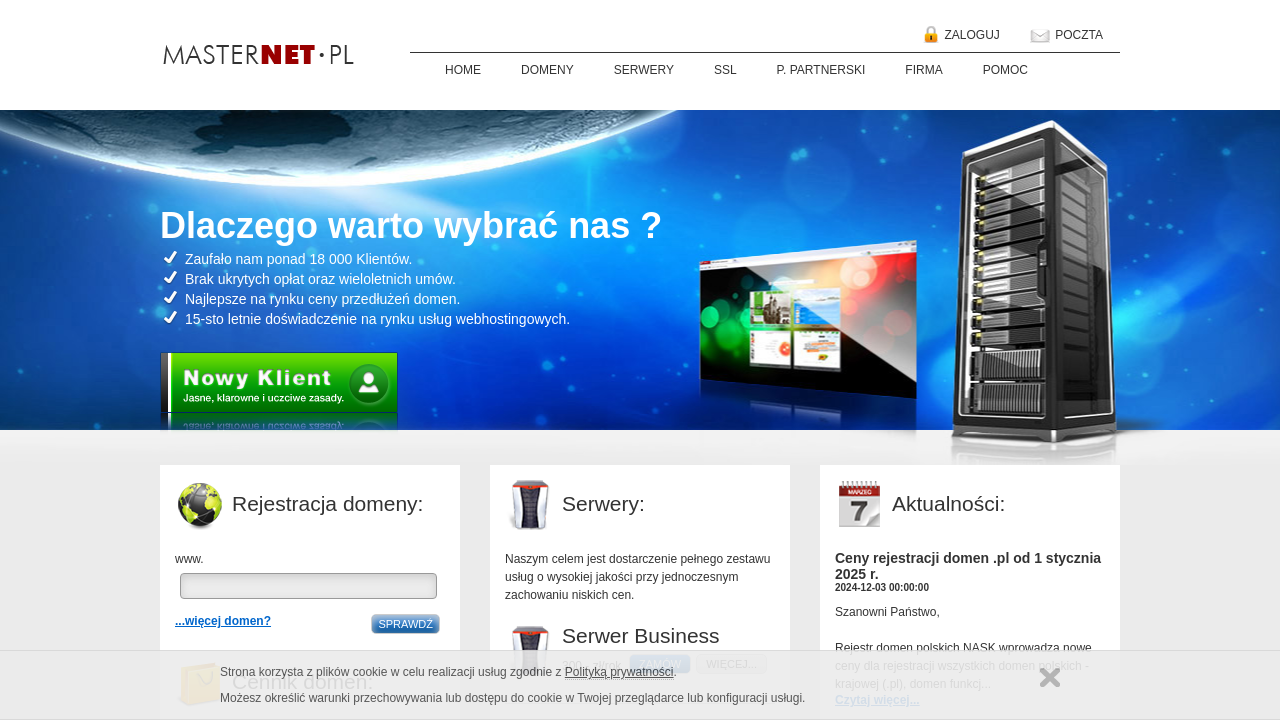1280x720 pixels.
Task: Click Najlepsze na rynku ceny przedłużeń domen text
Action: 322,299
